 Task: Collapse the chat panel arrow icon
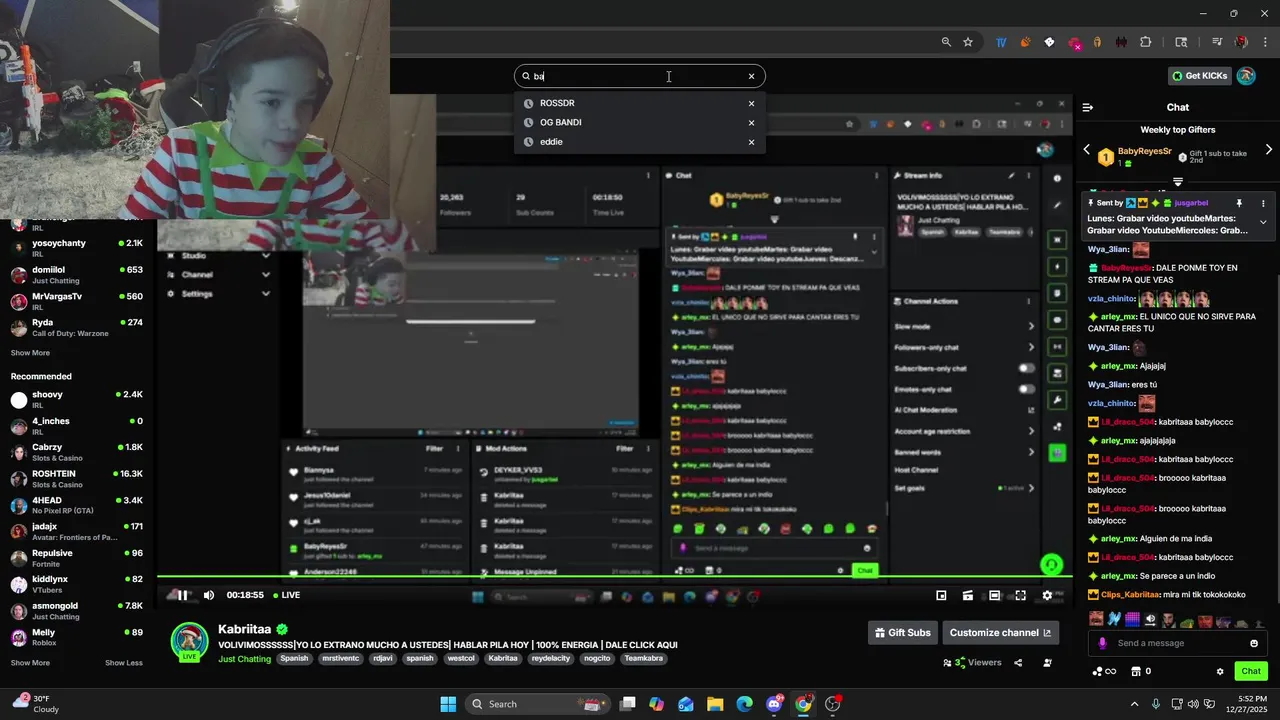(1088, 107)
